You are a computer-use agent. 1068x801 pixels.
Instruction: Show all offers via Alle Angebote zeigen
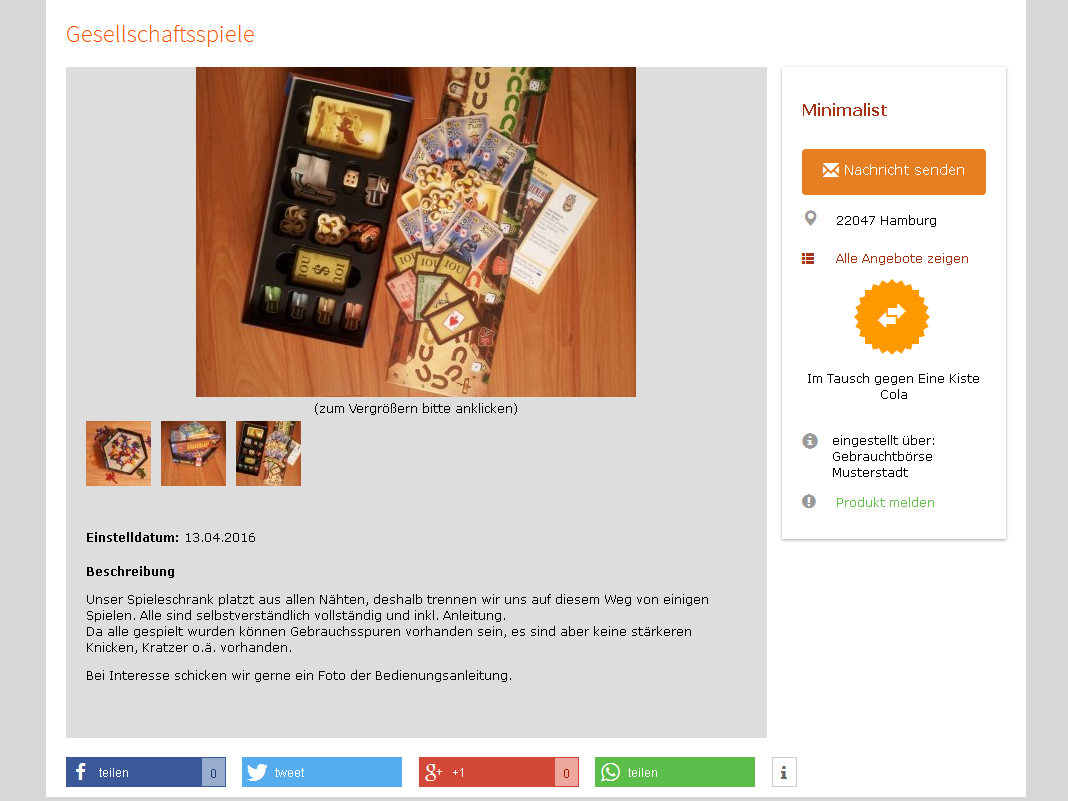coord(902,259)
